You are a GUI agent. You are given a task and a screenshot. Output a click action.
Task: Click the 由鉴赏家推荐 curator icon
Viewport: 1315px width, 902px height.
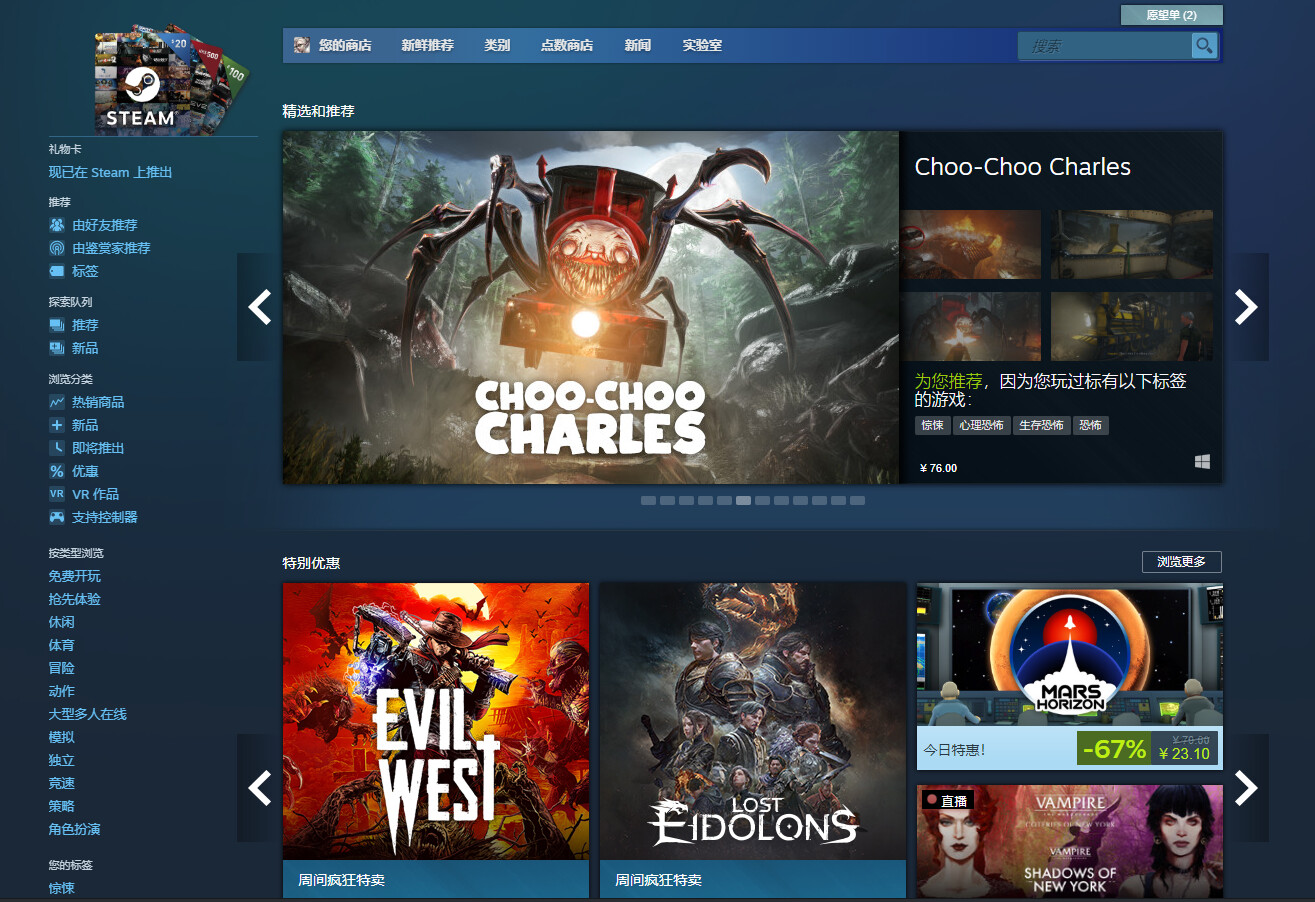tap(57, 248)
